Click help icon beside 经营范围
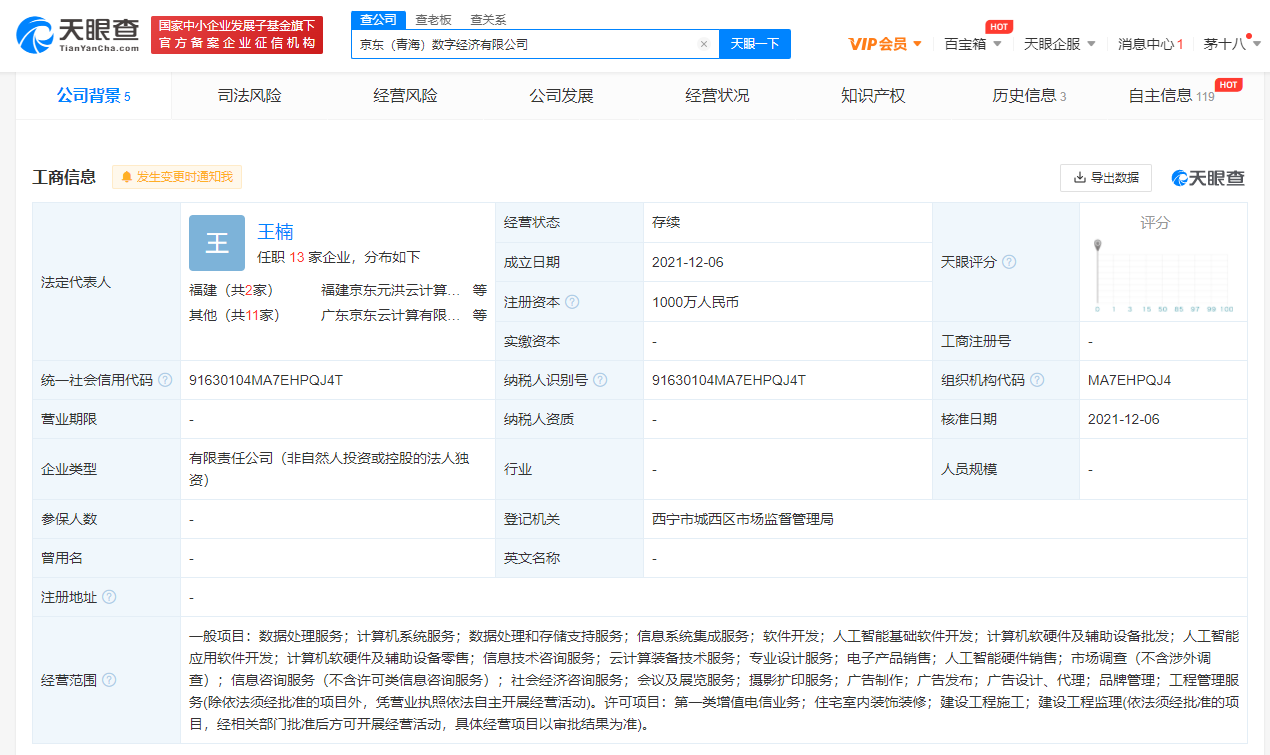This screenshot has height=755, width=1270. coord(109,680)
